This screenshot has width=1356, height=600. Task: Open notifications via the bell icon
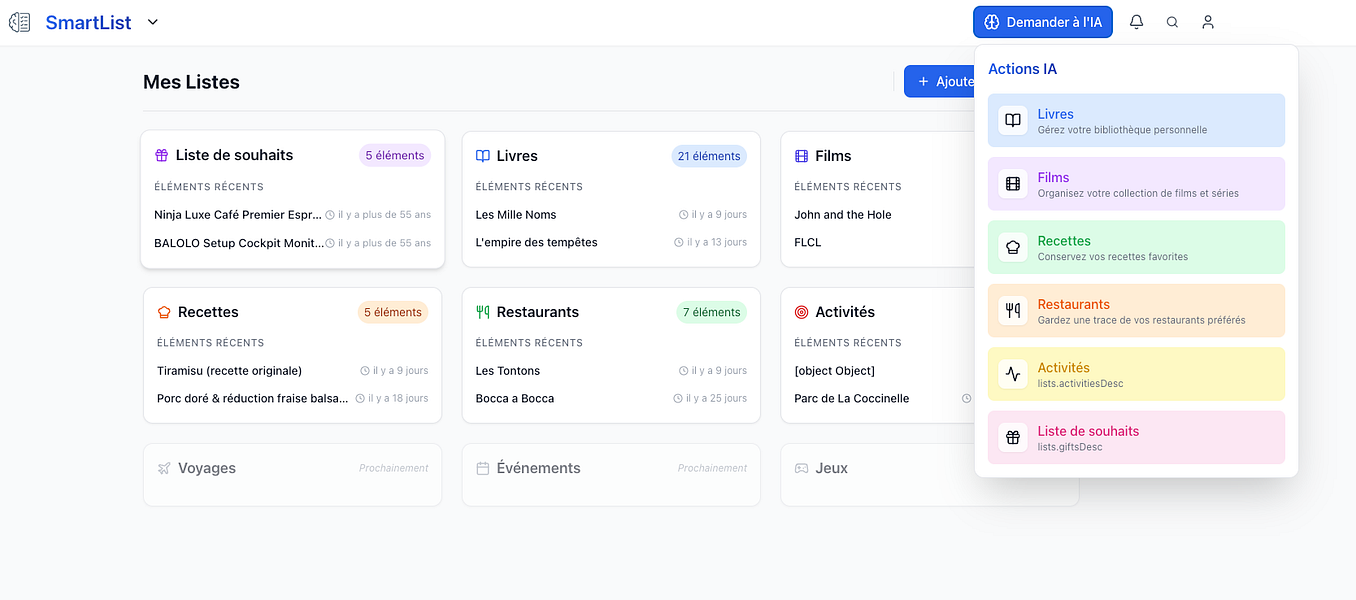1136,21
